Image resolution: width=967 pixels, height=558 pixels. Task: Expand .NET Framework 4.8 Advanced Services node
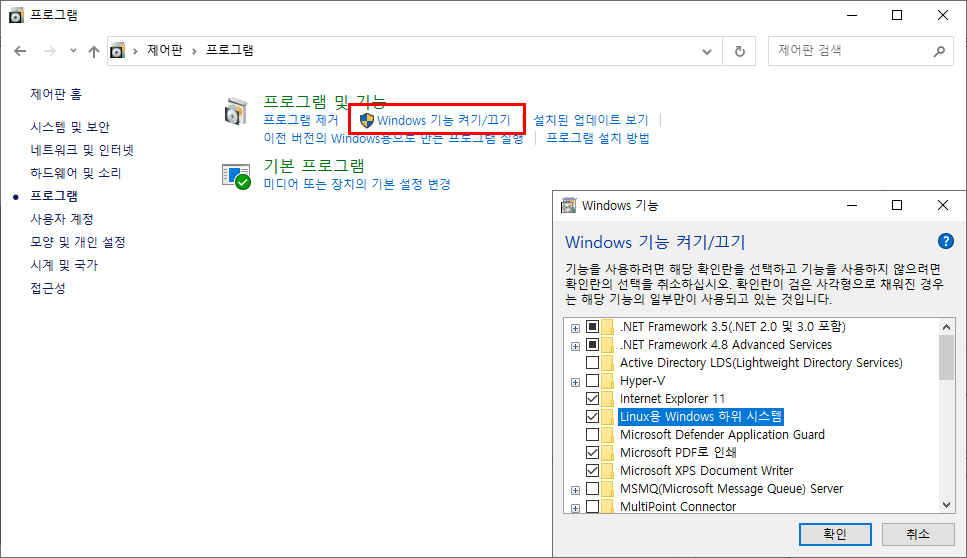coord(575,346)
